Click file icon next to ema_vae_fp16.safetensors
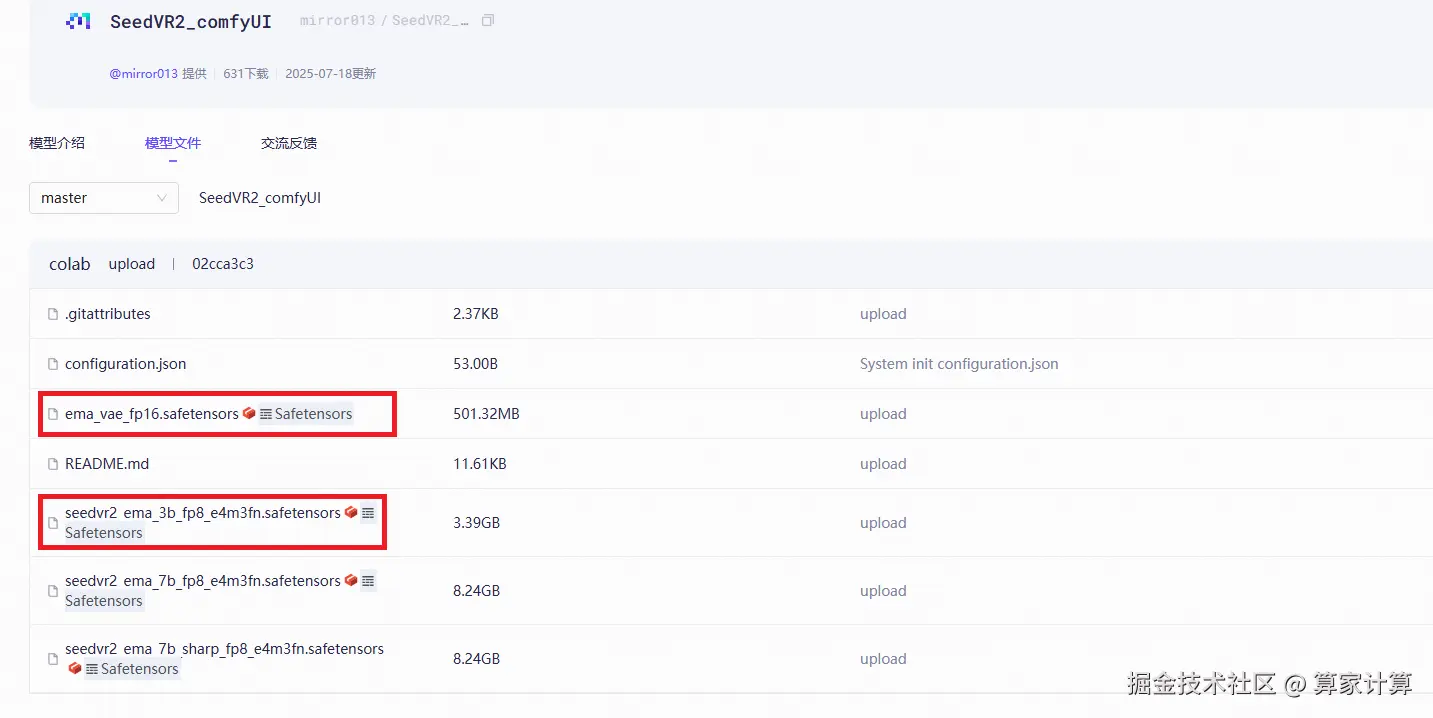 point(54,414)
